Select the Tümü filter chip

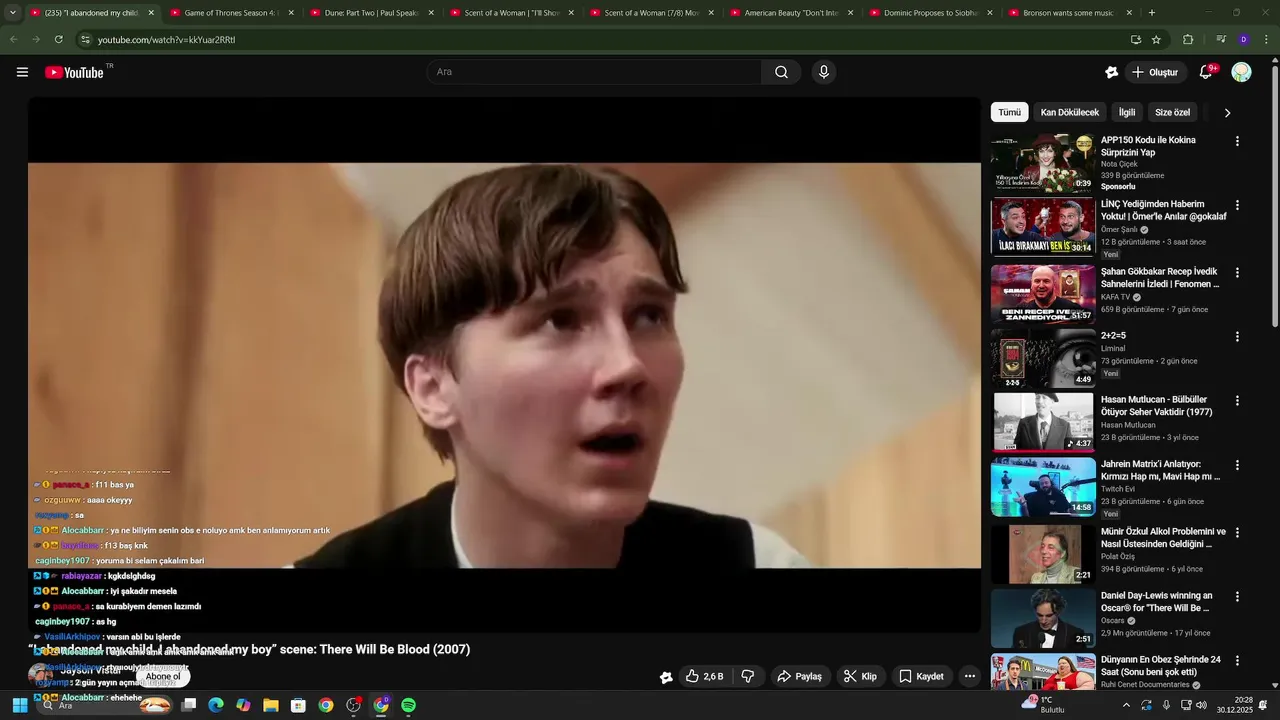click(1009, 113)
